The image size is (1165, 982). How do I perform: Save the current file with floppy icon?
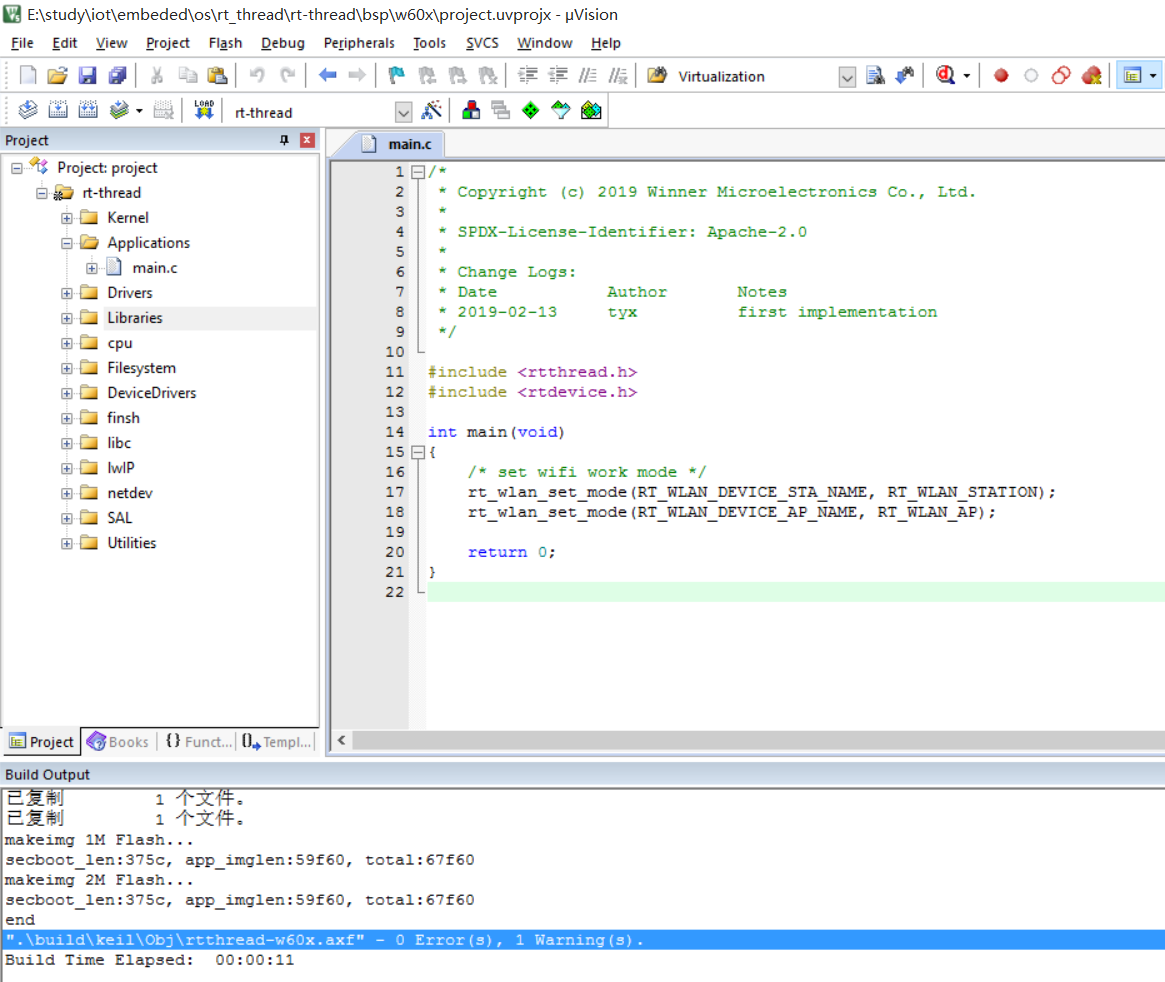[88, 75]
